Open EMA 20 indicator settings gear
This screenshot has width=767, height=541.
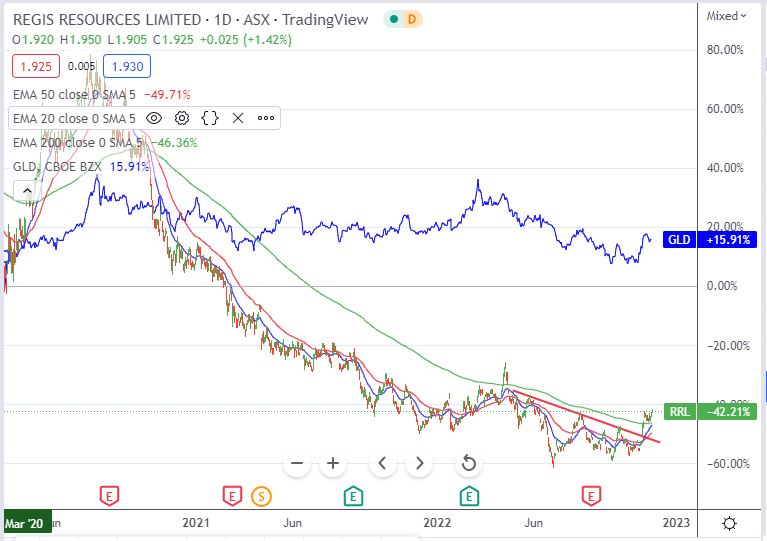click(182, 118)
